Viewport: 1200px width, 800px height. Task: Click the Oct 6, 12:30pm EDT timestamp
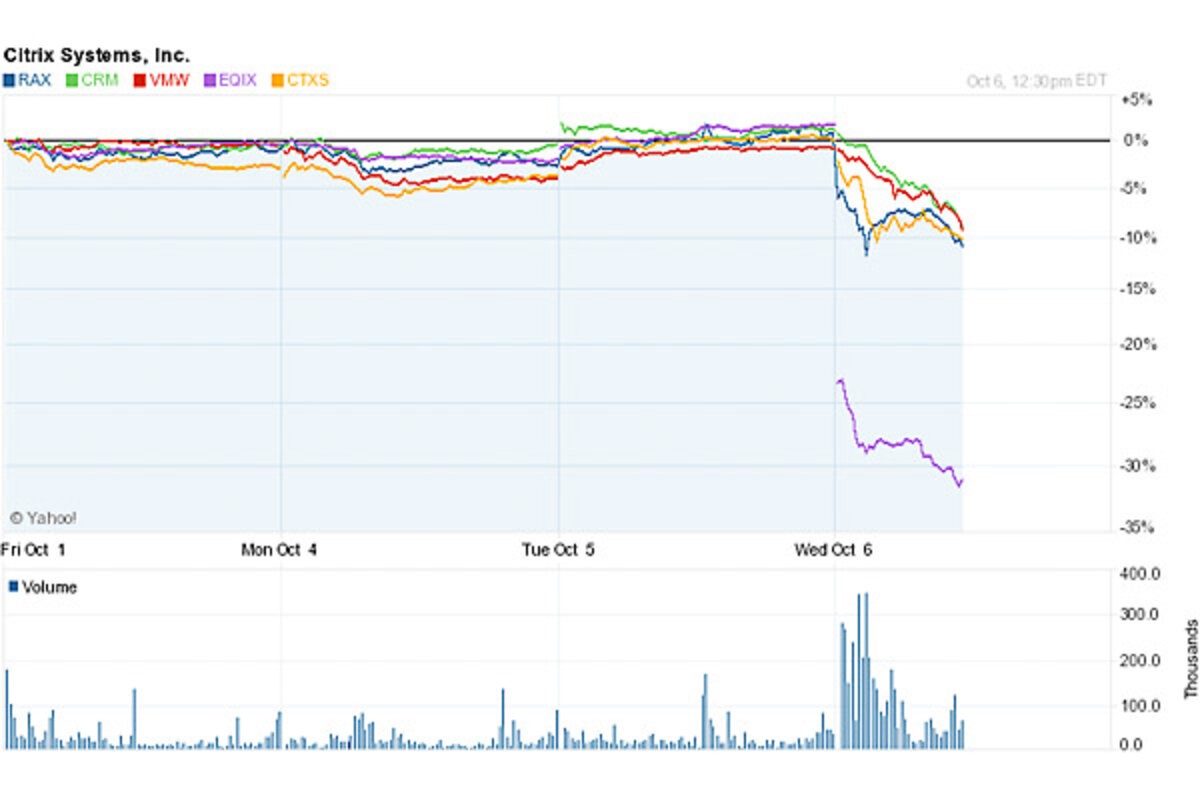(1037, 81)
